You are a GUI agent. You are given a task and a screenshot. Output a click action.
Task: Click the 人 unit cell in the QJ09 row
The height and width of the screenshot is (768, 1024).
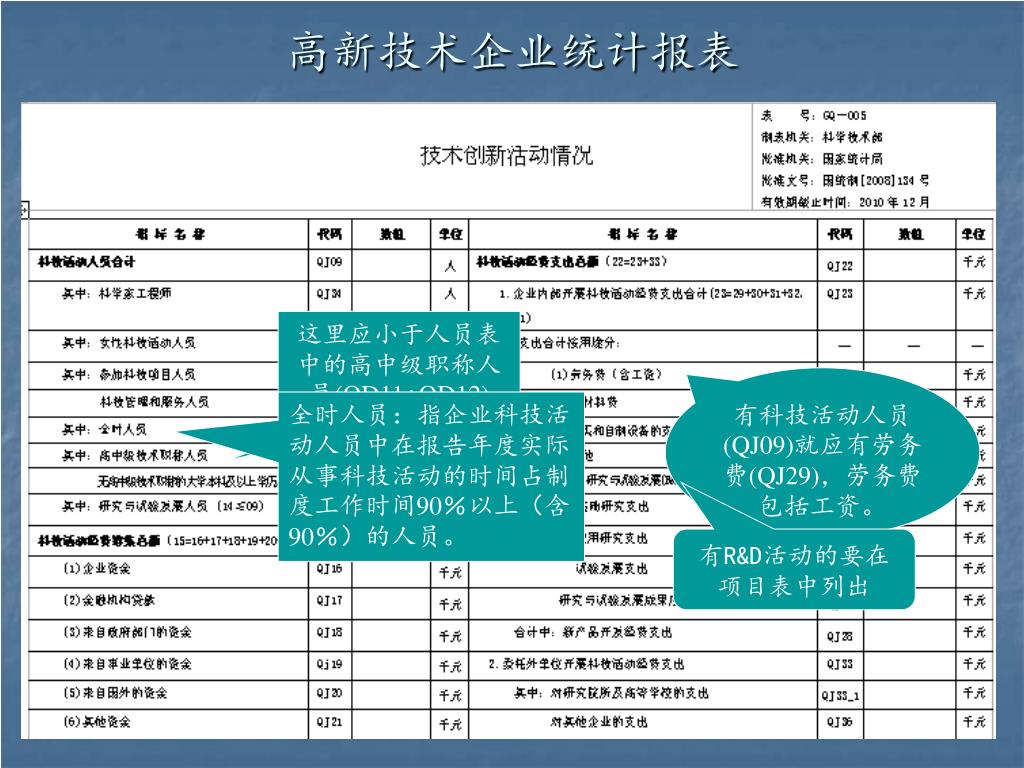449,266
